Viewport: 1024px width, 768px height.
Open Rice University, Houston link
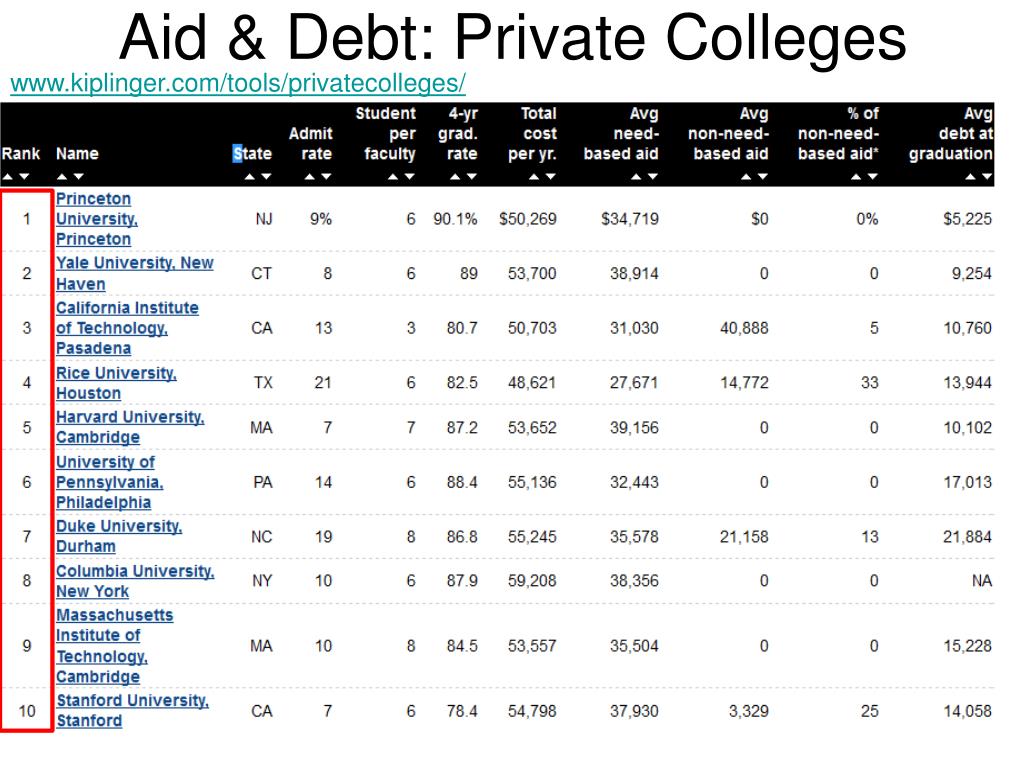pos(116,383)
